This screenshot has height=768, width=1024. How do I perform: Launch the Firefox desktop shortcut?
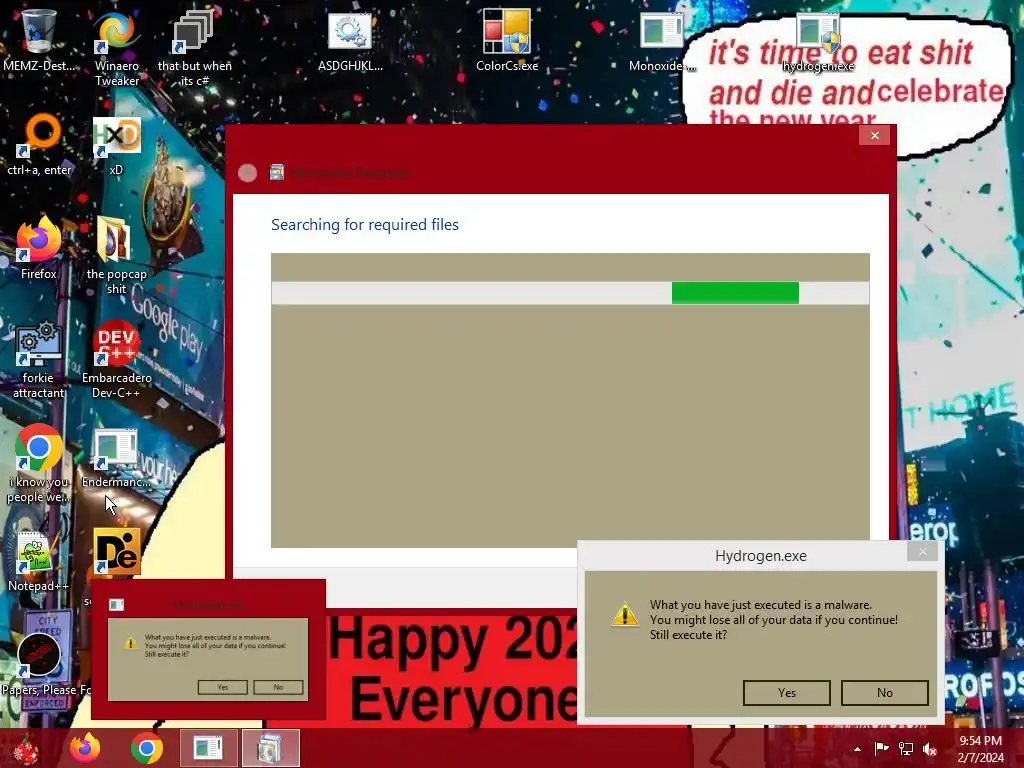click(39, 249)
